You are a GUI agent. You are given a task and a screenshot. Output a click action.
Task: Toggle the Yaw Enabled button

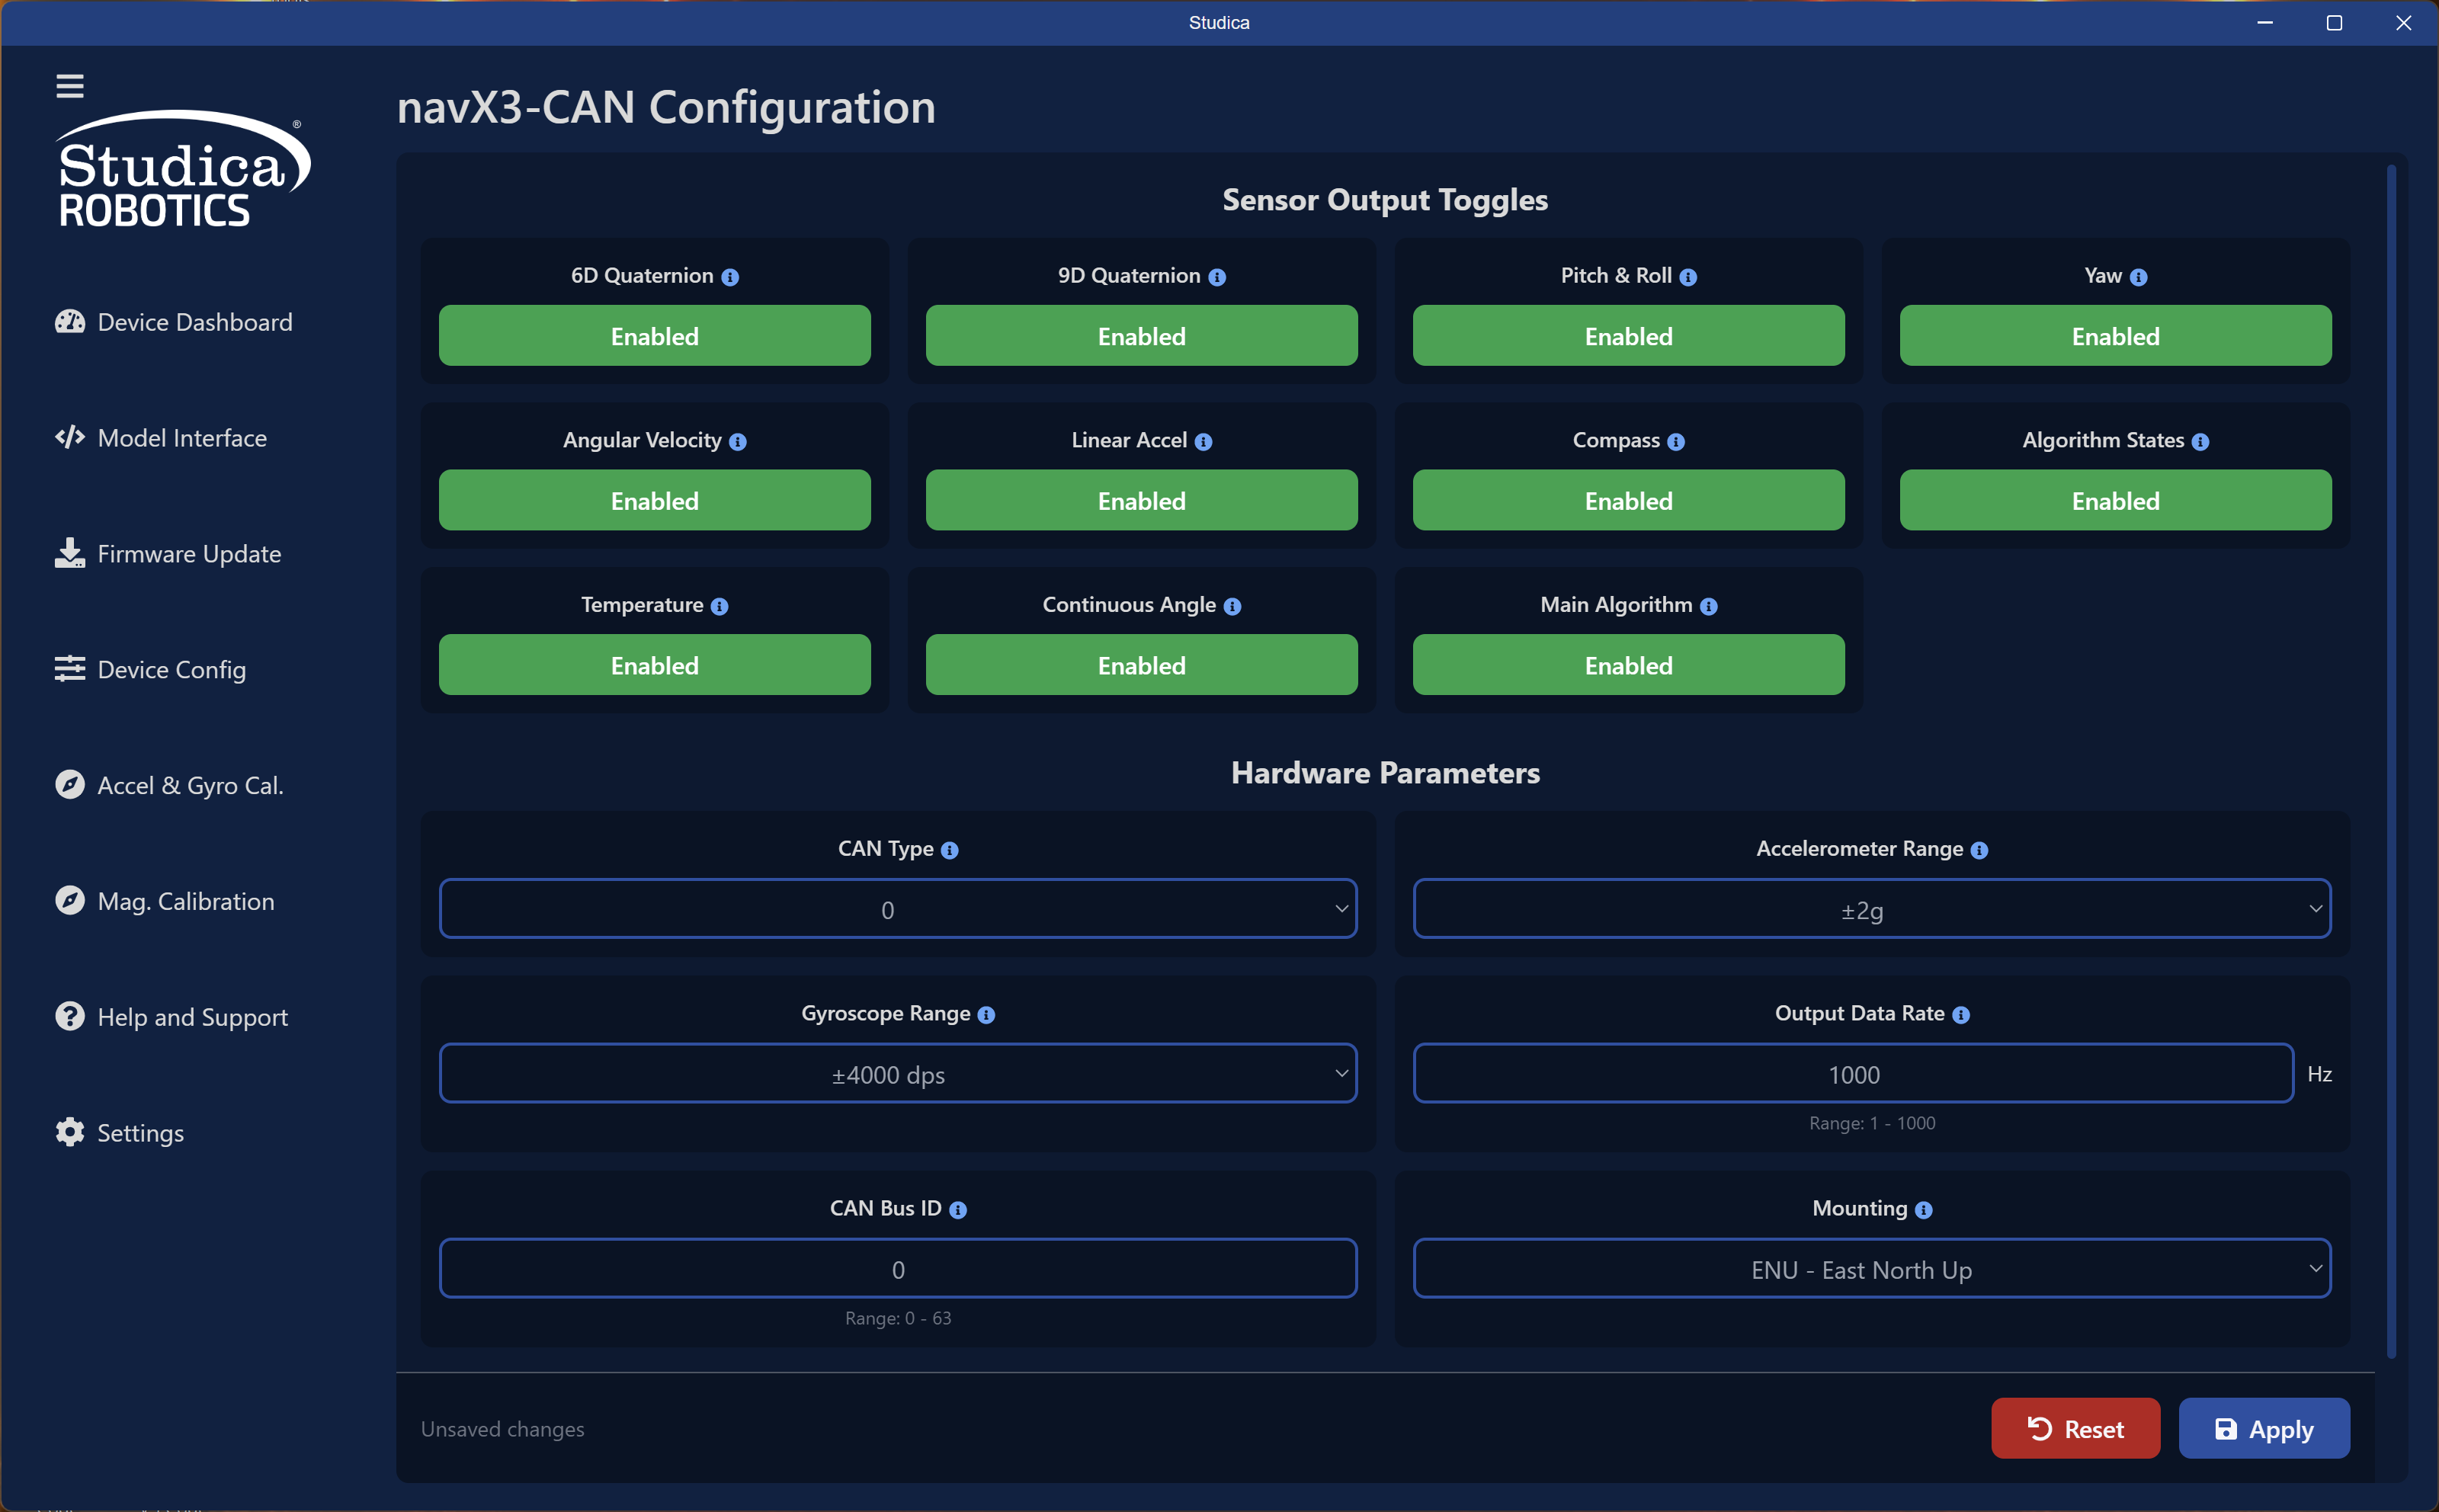tap(2115, 336)
